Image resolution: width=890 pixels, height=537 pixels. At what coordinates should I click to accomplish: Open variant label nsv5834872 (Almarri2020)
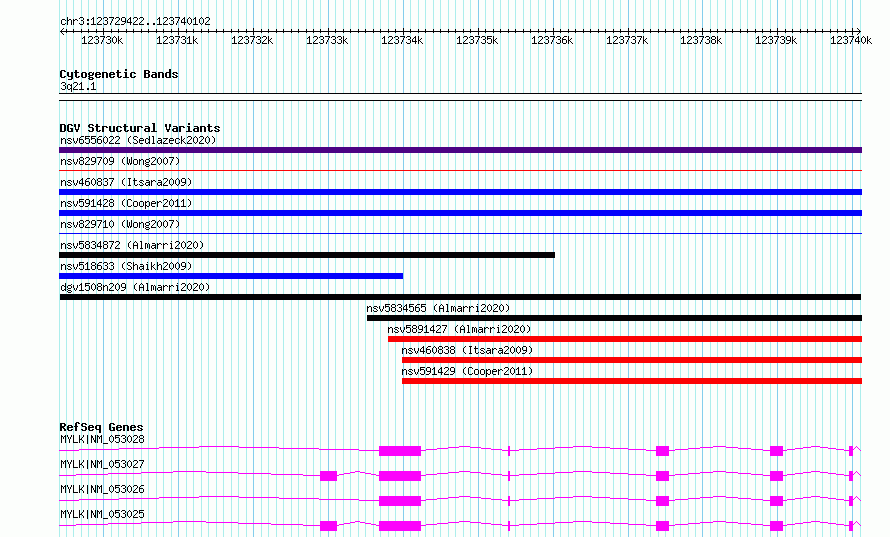[132, 245]
